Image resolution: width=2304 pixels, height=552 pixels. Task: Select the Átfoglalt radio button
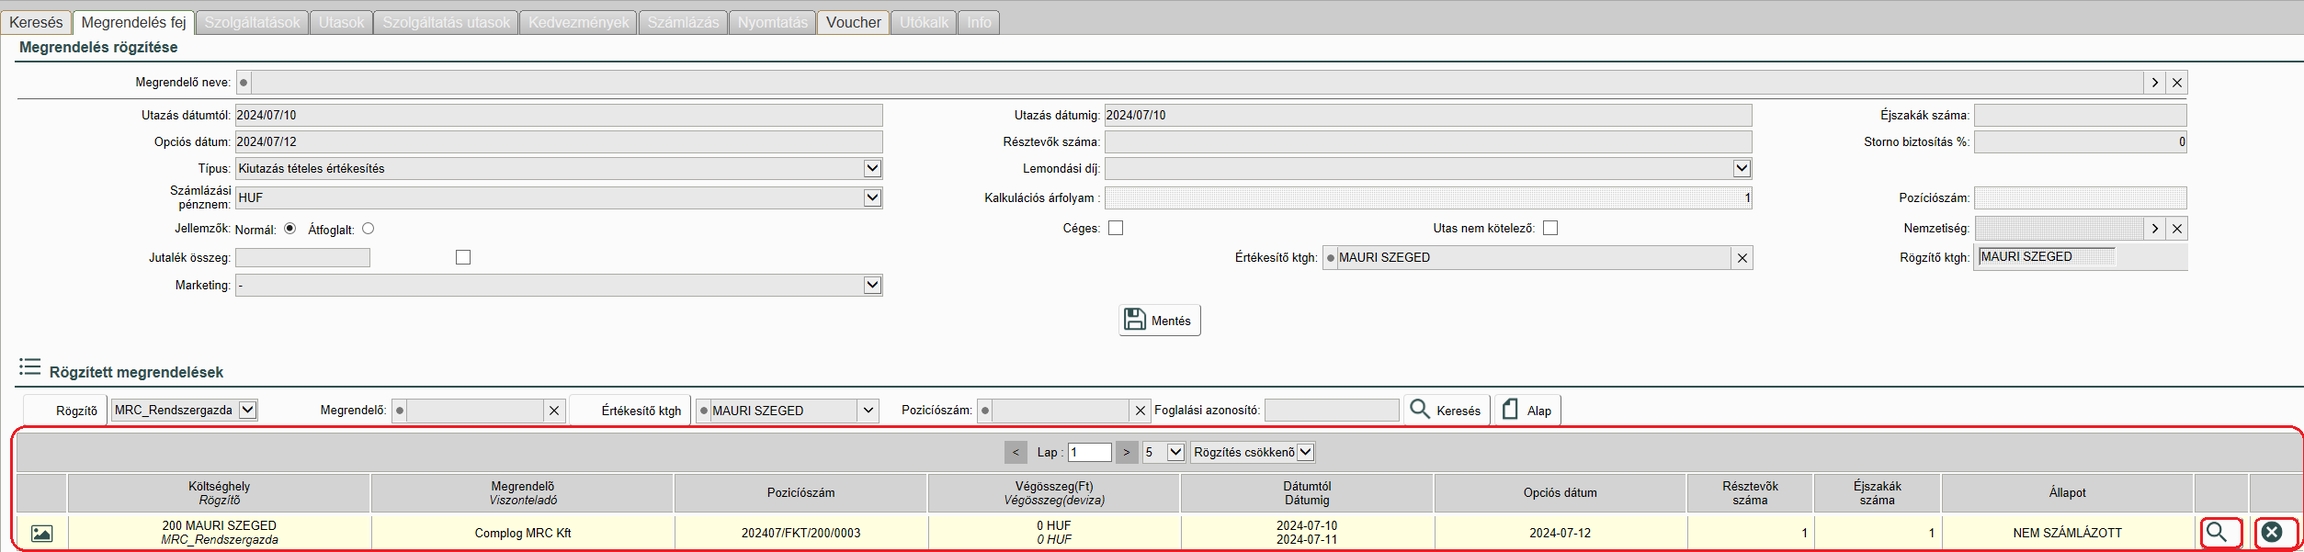coord(368,229)
